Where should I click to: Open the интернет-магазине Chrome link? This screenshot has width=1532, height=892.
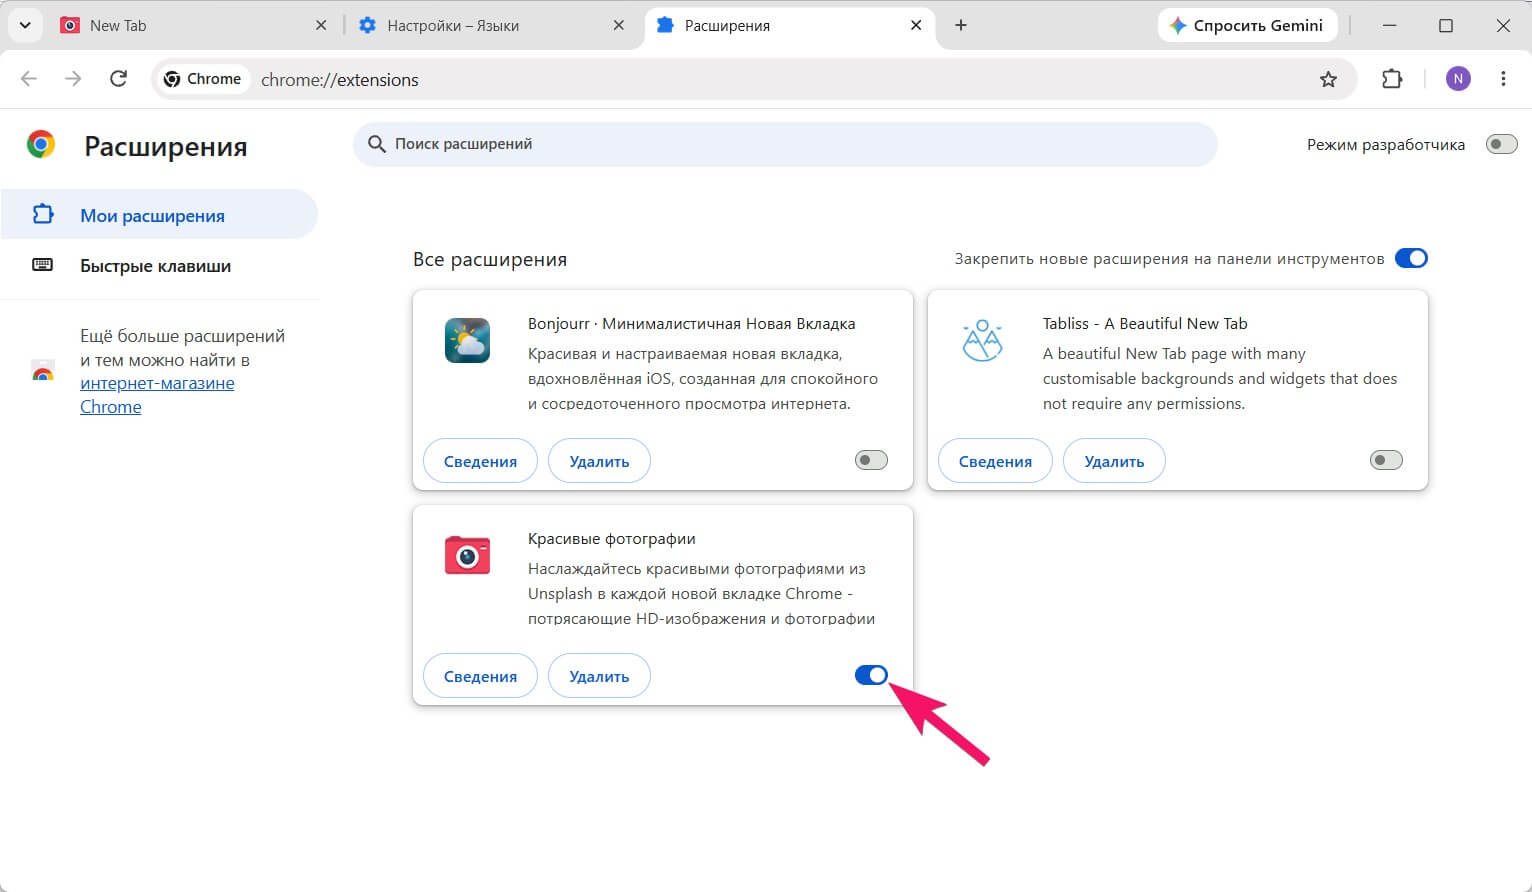click(157, 395)
